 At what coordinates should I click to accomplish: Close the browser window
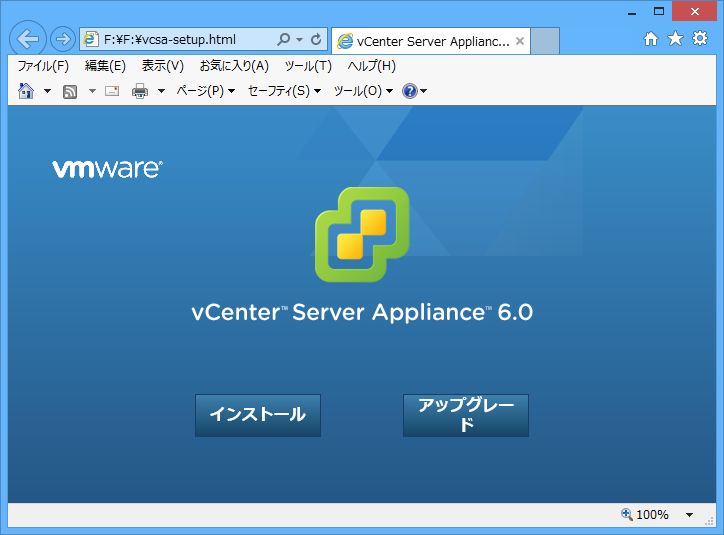point(695,12)
